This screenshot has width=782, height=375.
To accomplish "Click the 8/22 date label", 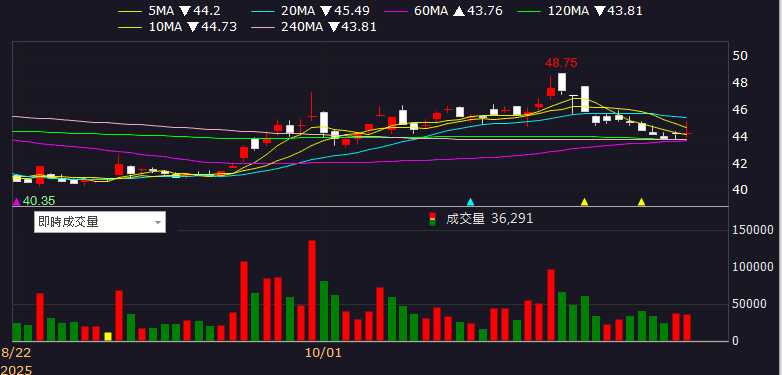I will 15,354.
